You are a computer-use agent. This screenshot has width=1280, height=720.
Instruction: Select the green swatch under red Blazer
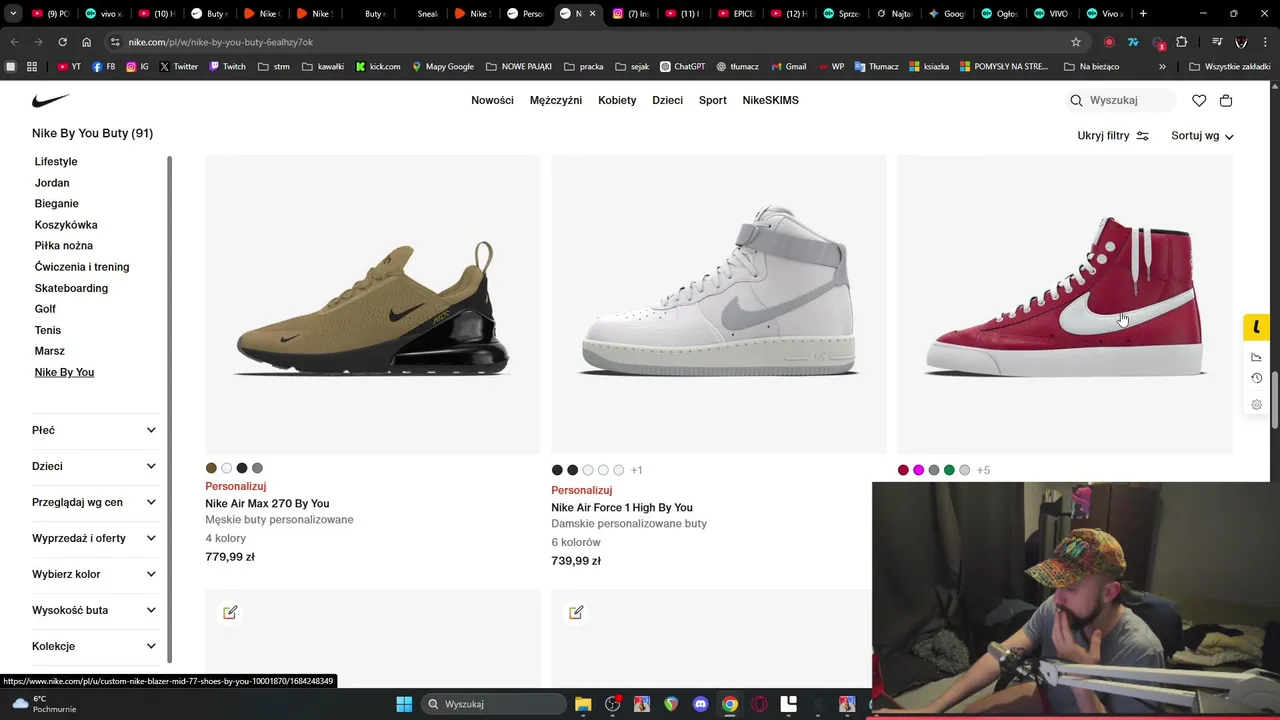point(949,470)
